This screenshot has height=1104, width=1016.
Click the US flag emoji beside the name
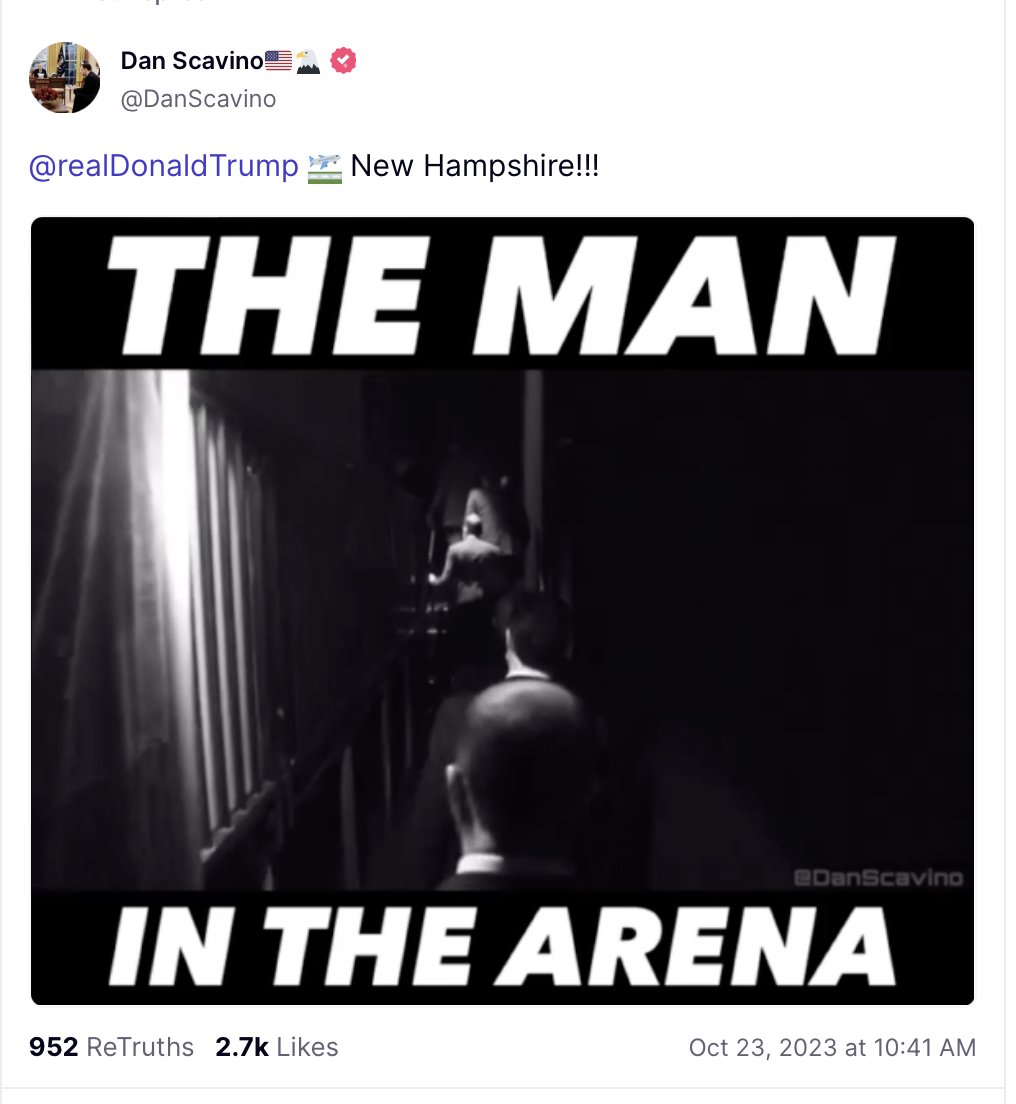click(279, 61)
